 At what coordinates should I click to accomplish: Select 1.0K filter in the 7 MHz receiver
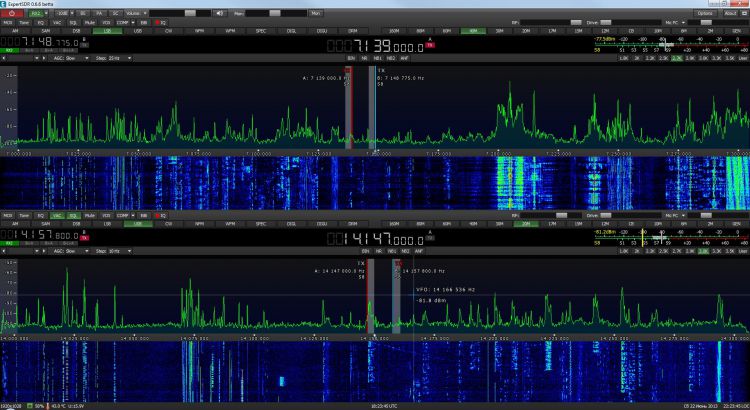click(x=624, y=58)
